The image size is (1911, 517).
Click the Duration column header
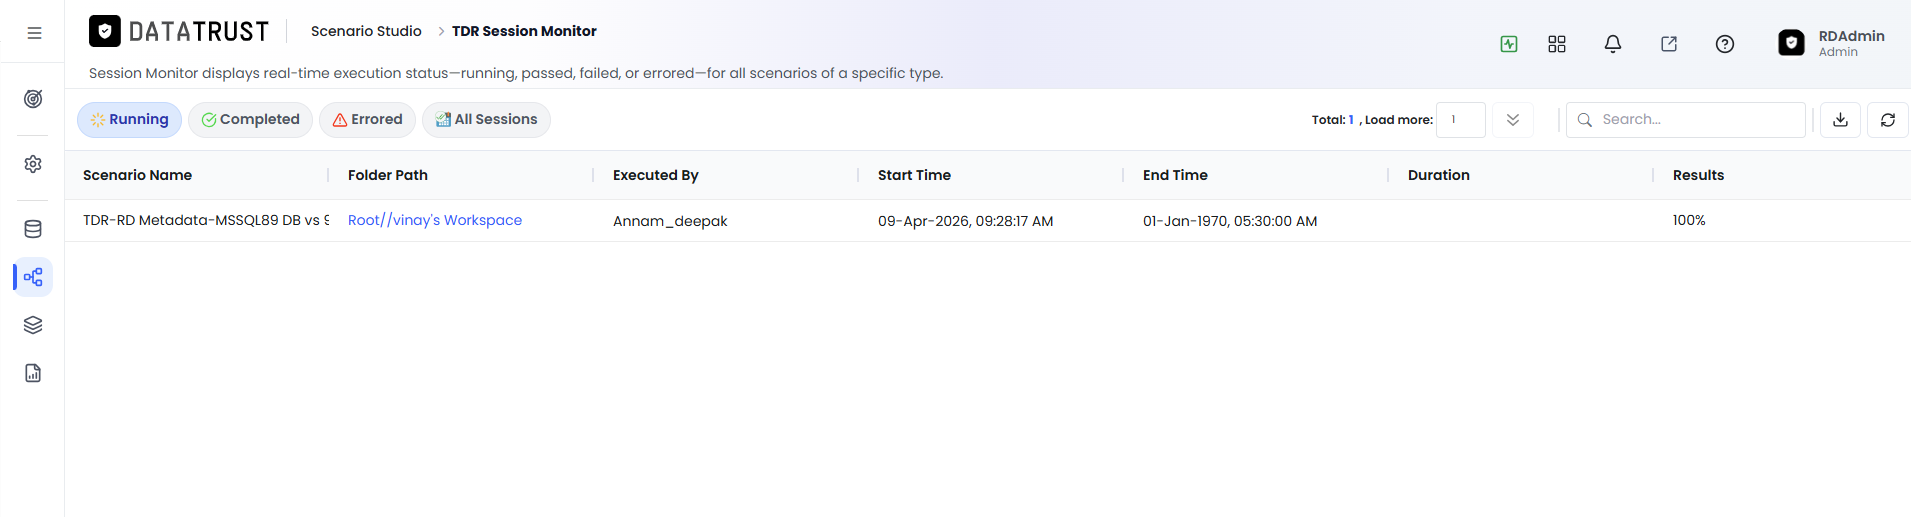(x=1439, y=175)
